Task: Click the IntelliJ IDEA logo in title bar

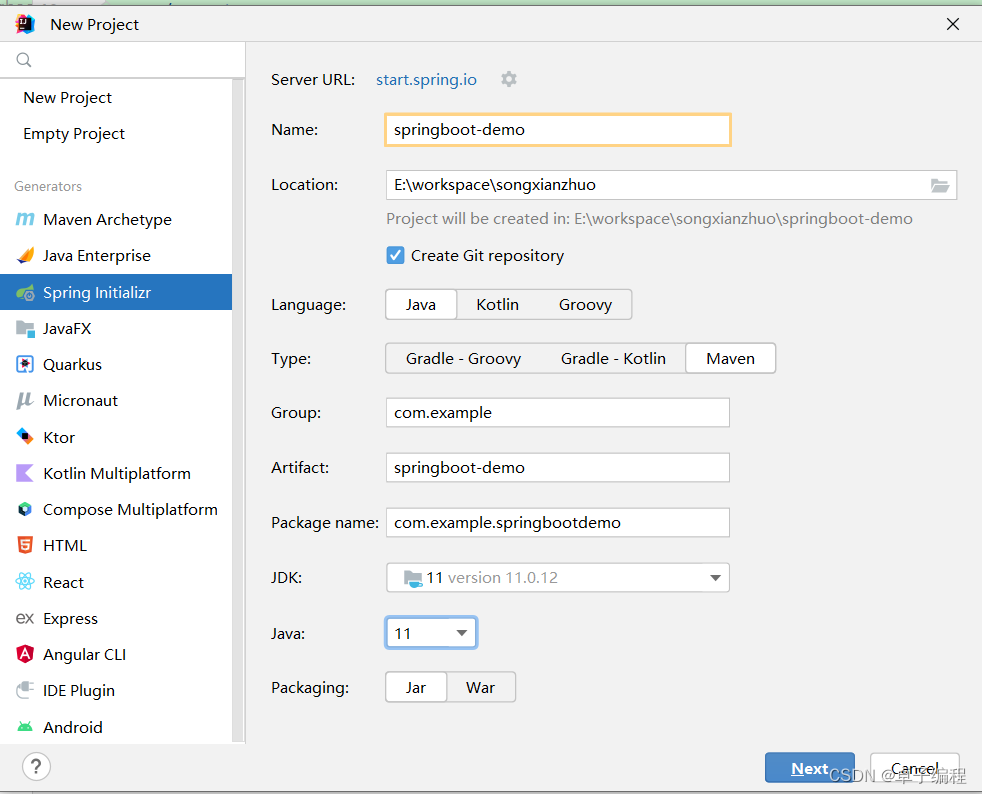Action: tap(25, 24)
